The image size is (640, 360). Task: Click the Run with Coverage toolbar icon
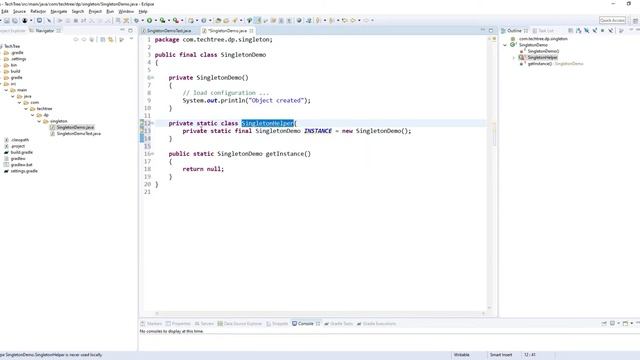tap(162, 20)
